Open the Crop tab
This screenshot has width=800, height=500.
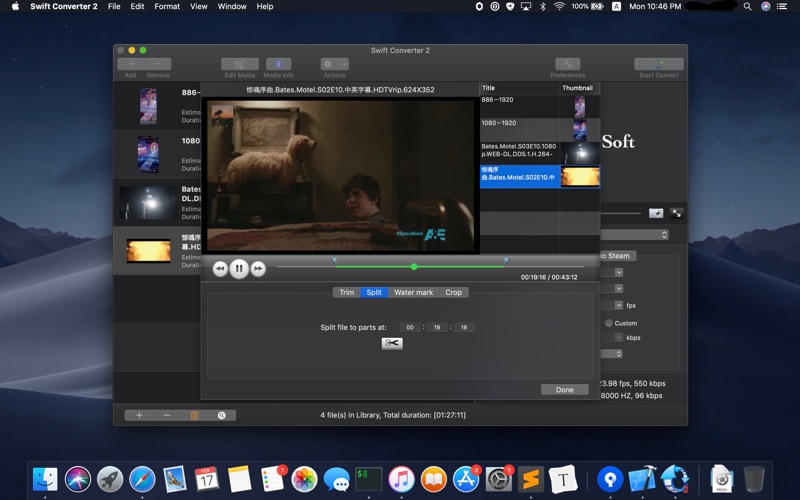click(x=453, y=293)
